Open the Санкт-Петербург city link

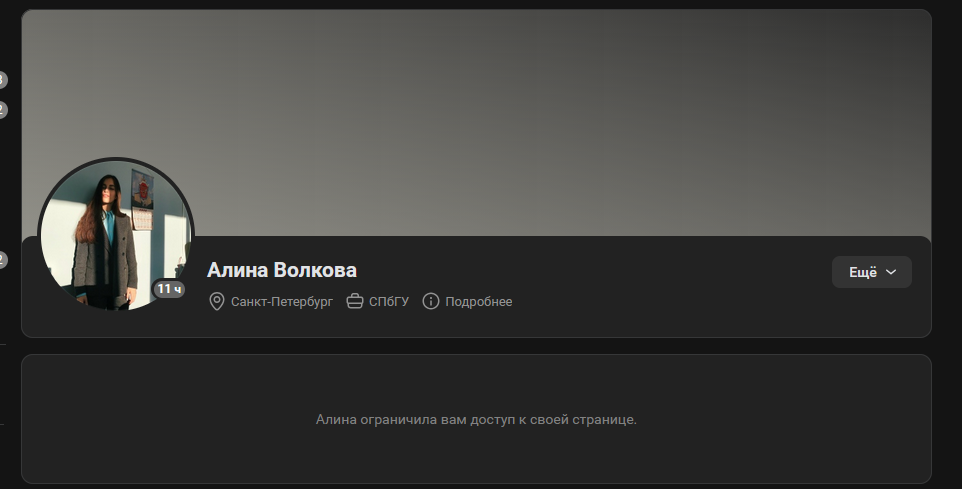(x=281, y=301)
